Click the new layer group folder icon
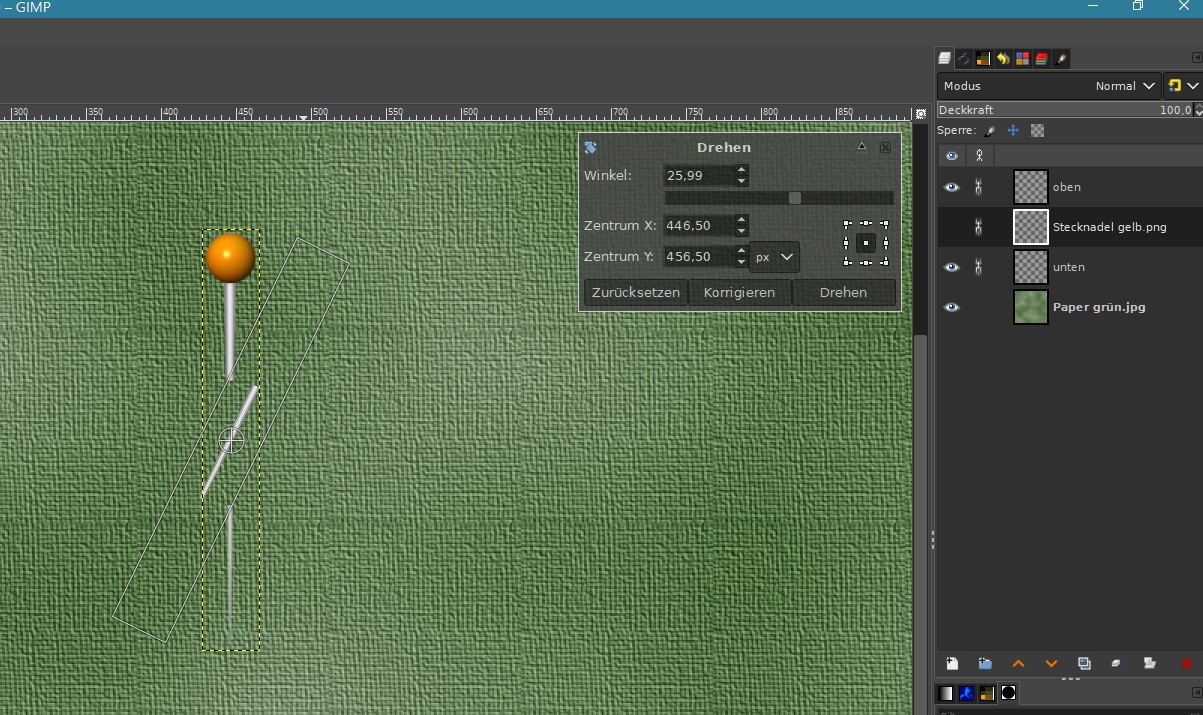The height and width of the screenshot is (715, 1203). [x=985, y=663]
